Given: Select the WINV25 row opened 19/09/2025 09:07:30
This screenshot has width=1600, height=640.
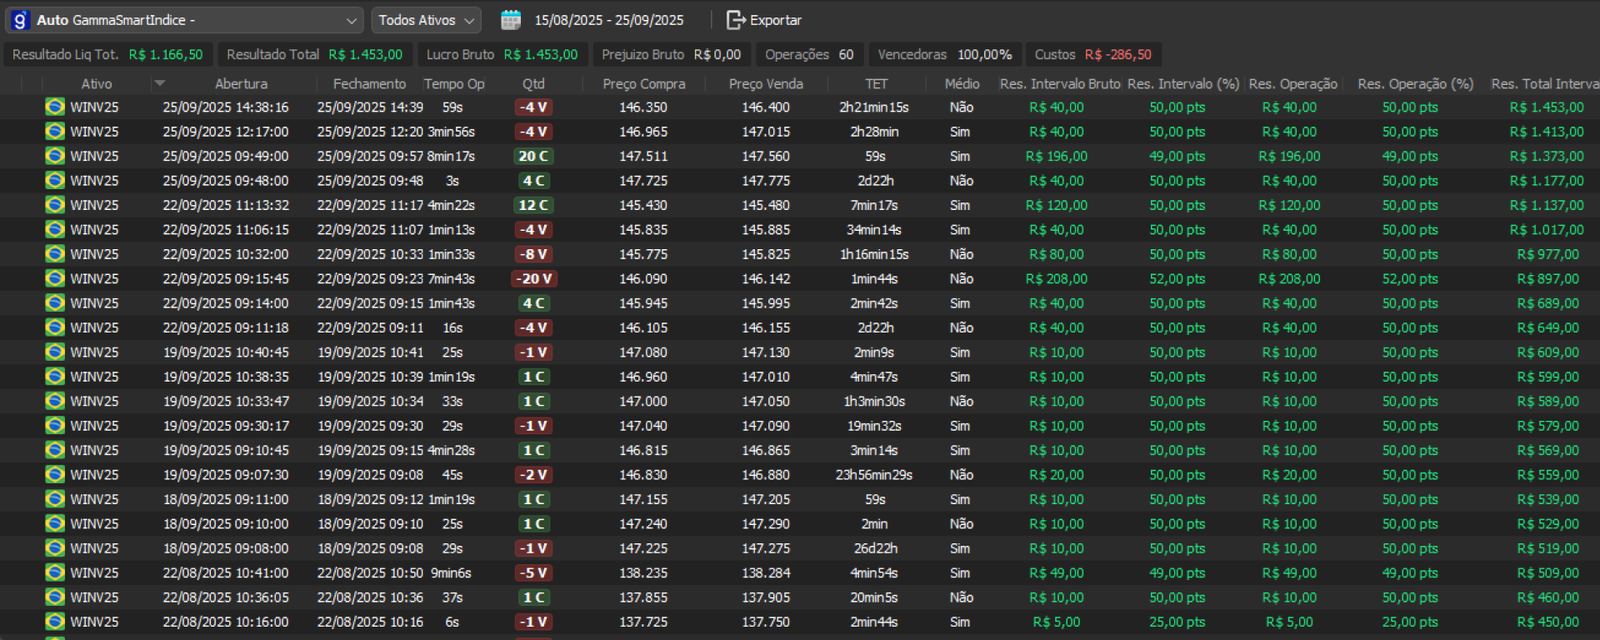Looking at the screenshot, I should coord(225,475).
